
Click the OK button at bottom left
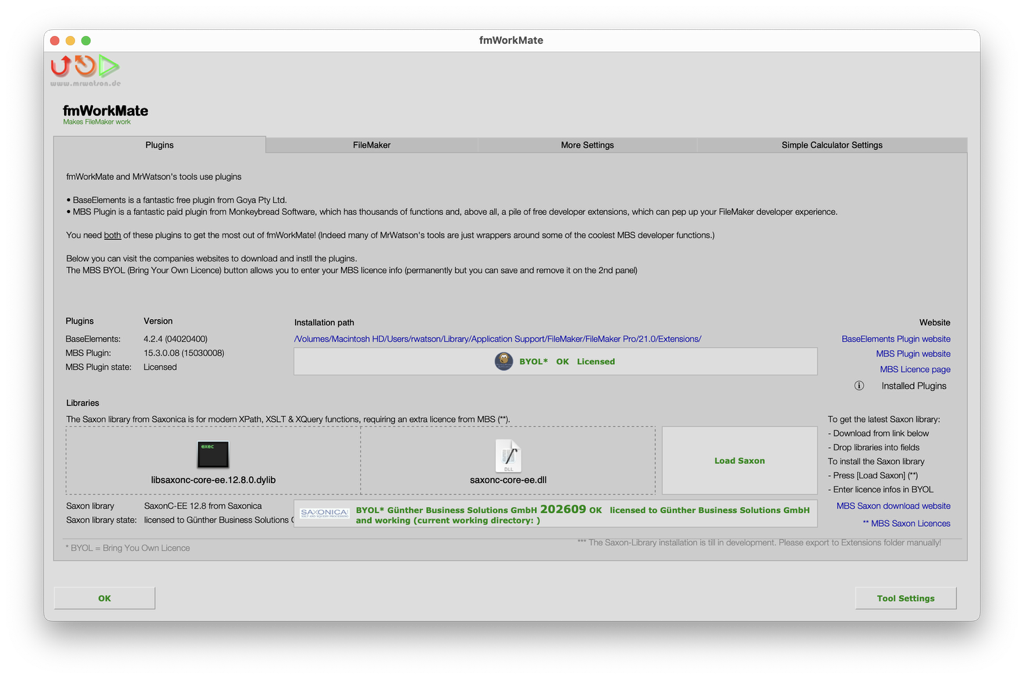click(x=104, y=598)
